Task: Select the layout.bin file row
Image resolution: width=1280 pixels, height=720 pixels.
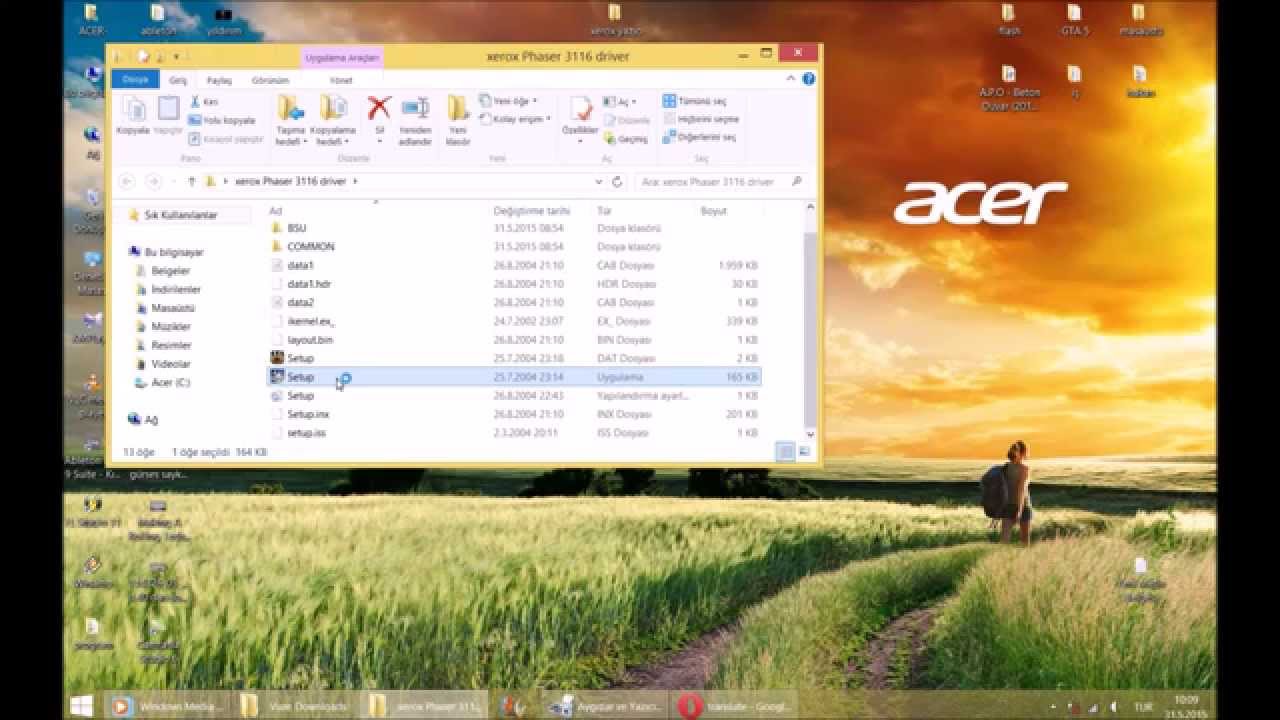Action: pos(514,340)
